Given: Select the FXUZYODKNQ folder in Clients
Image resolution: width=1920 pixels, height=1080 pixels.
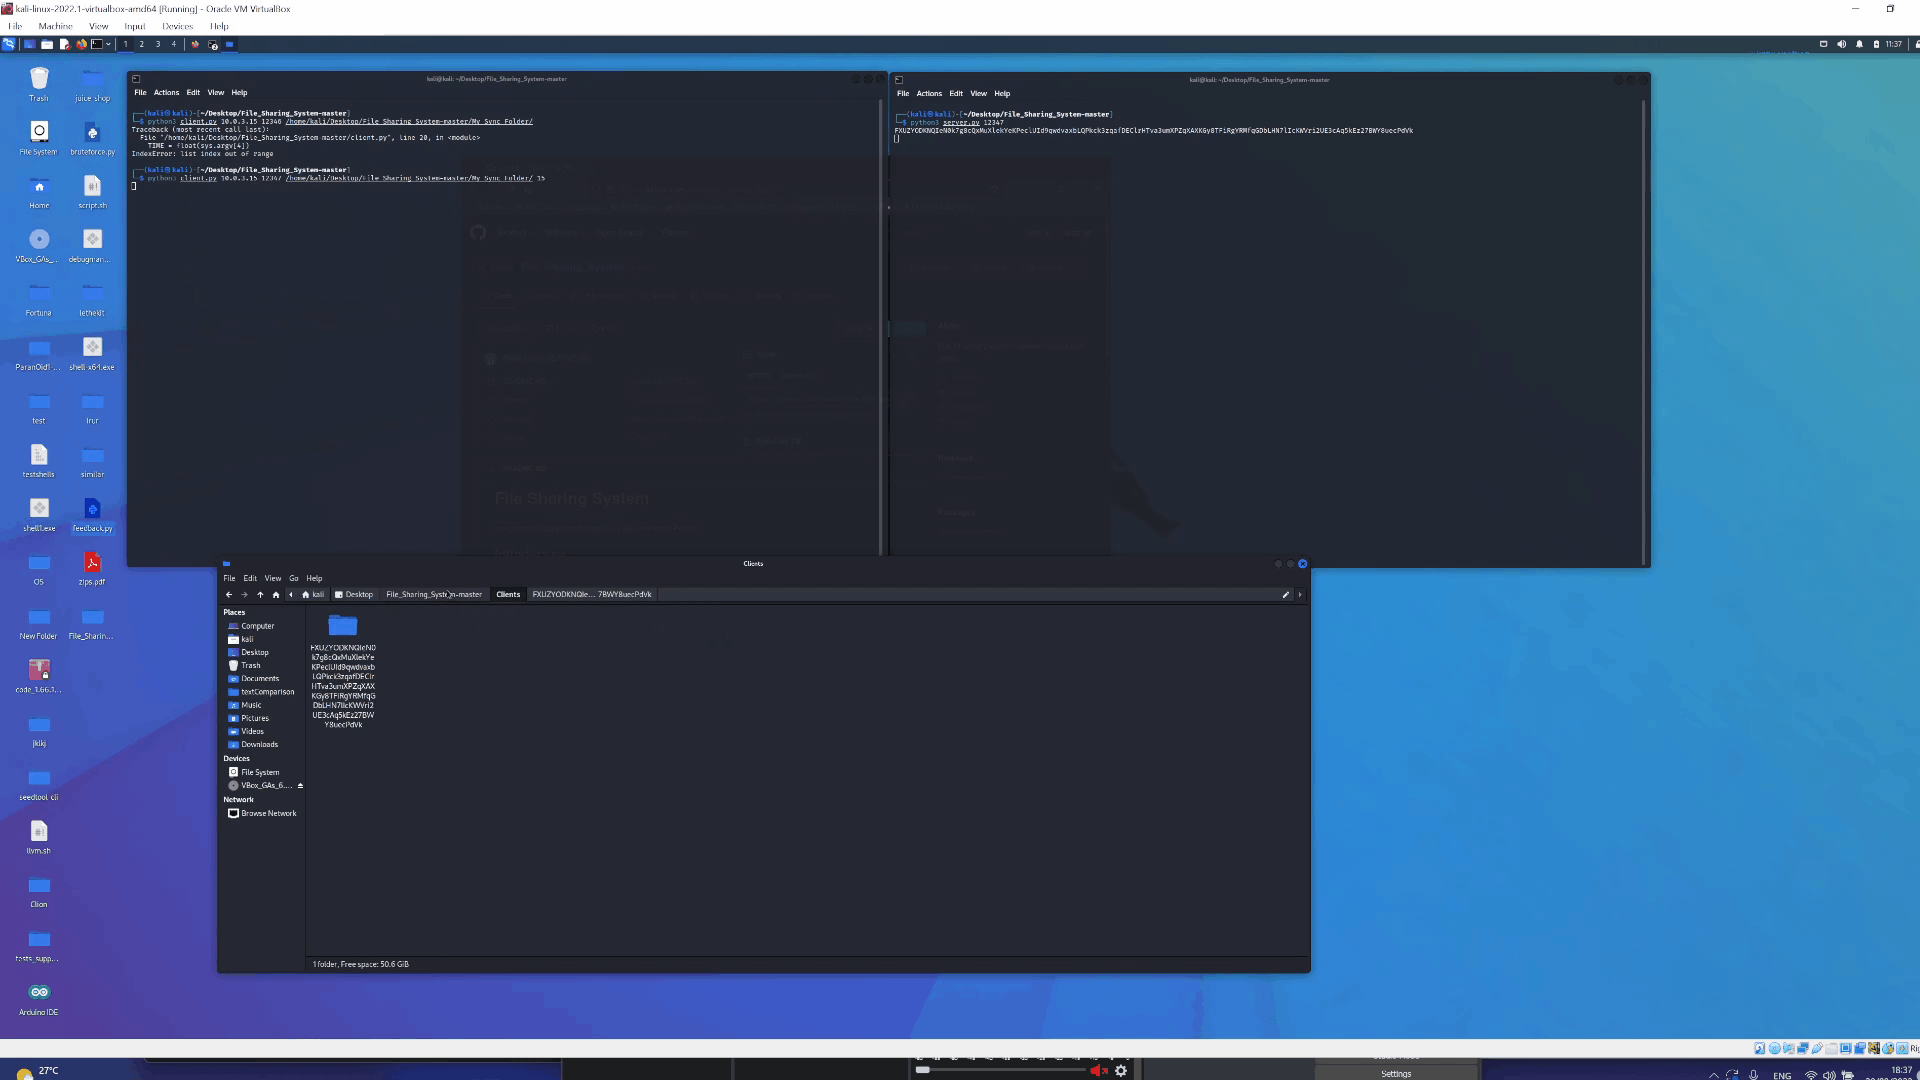Looking at the screenshot, I should pyautogui.click(x=343, y=670).
